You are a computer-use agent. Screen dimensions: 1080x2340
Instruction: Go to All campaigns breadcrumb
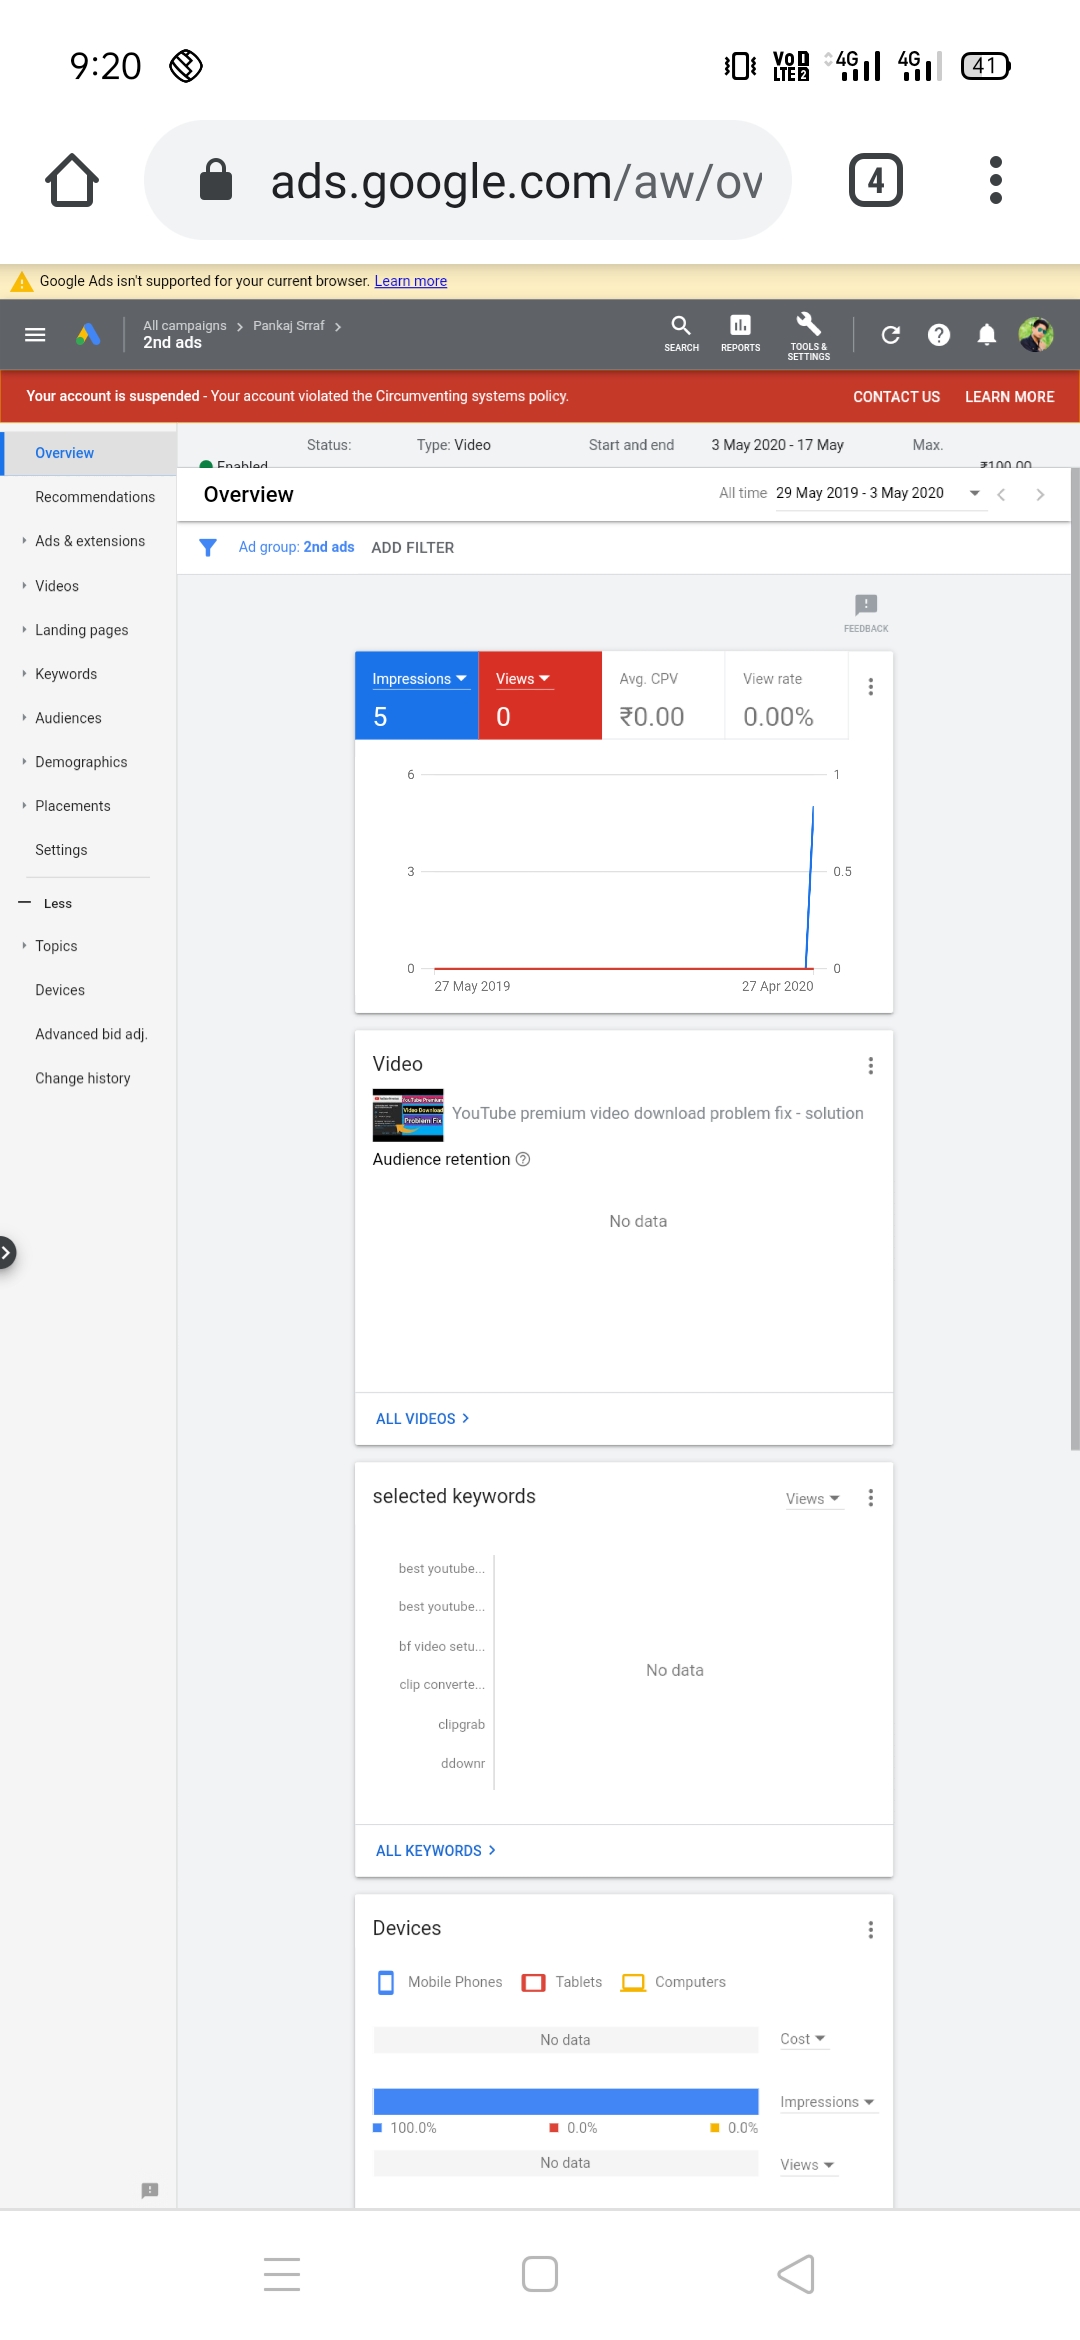pos(185,326)
